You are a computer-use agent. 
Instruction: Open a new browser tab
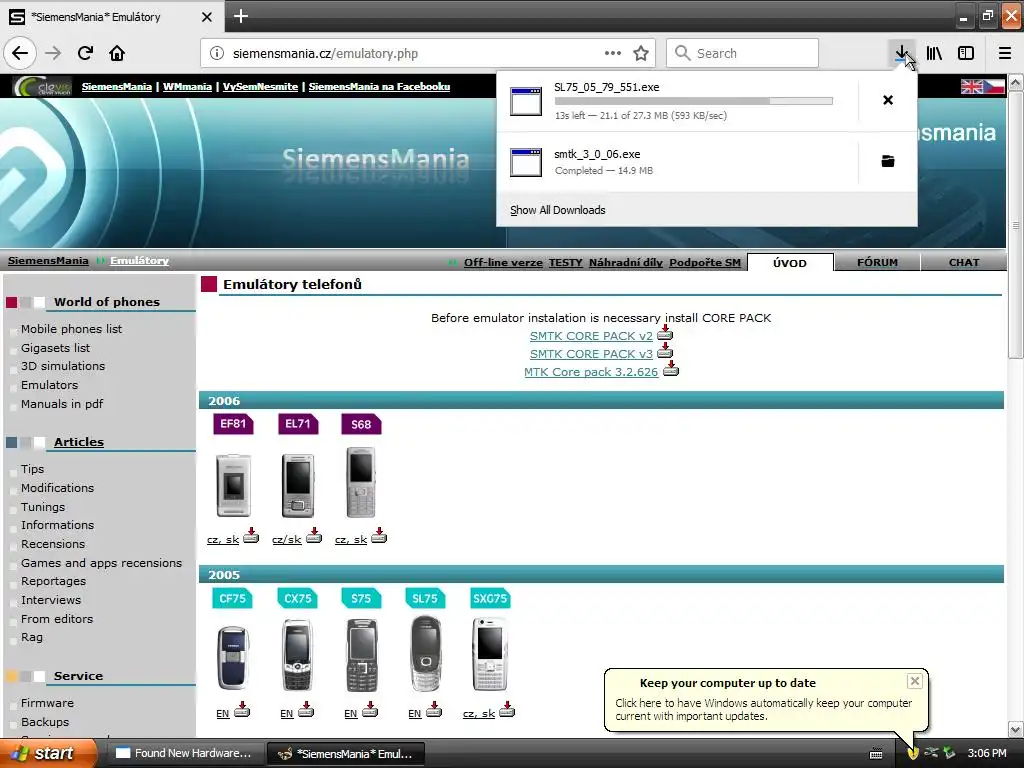(x=241, y=16)
